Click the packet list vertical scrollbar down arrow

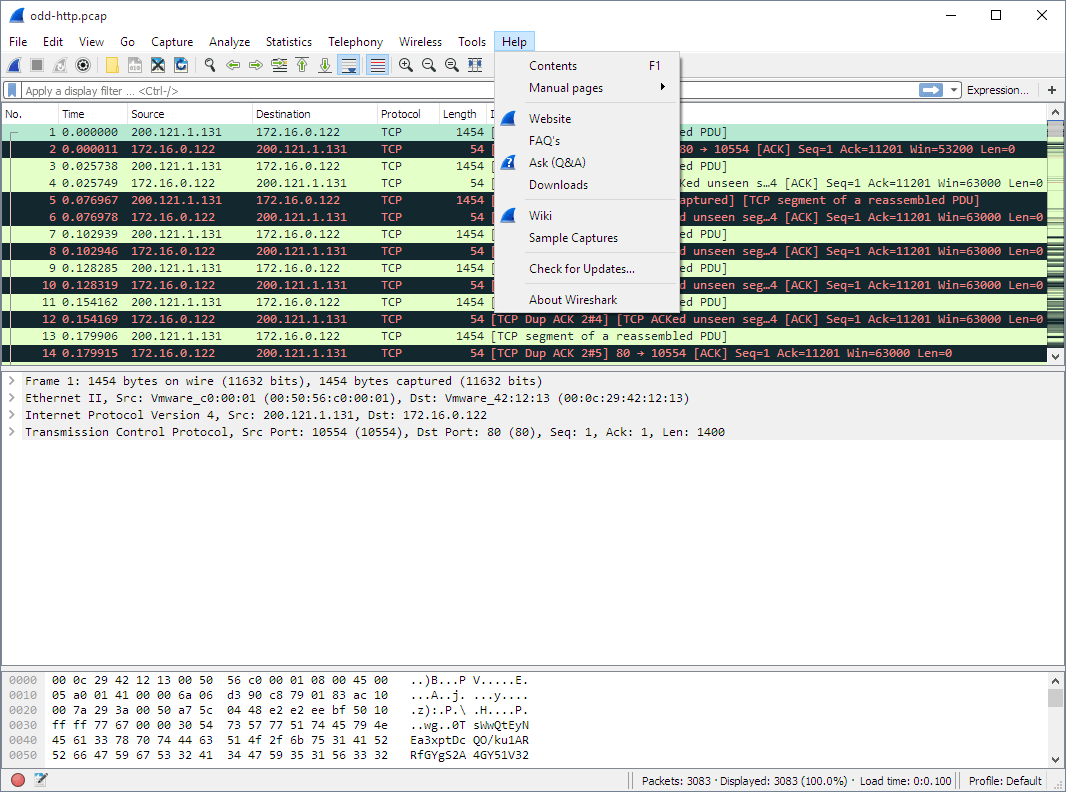[1055, 356]
